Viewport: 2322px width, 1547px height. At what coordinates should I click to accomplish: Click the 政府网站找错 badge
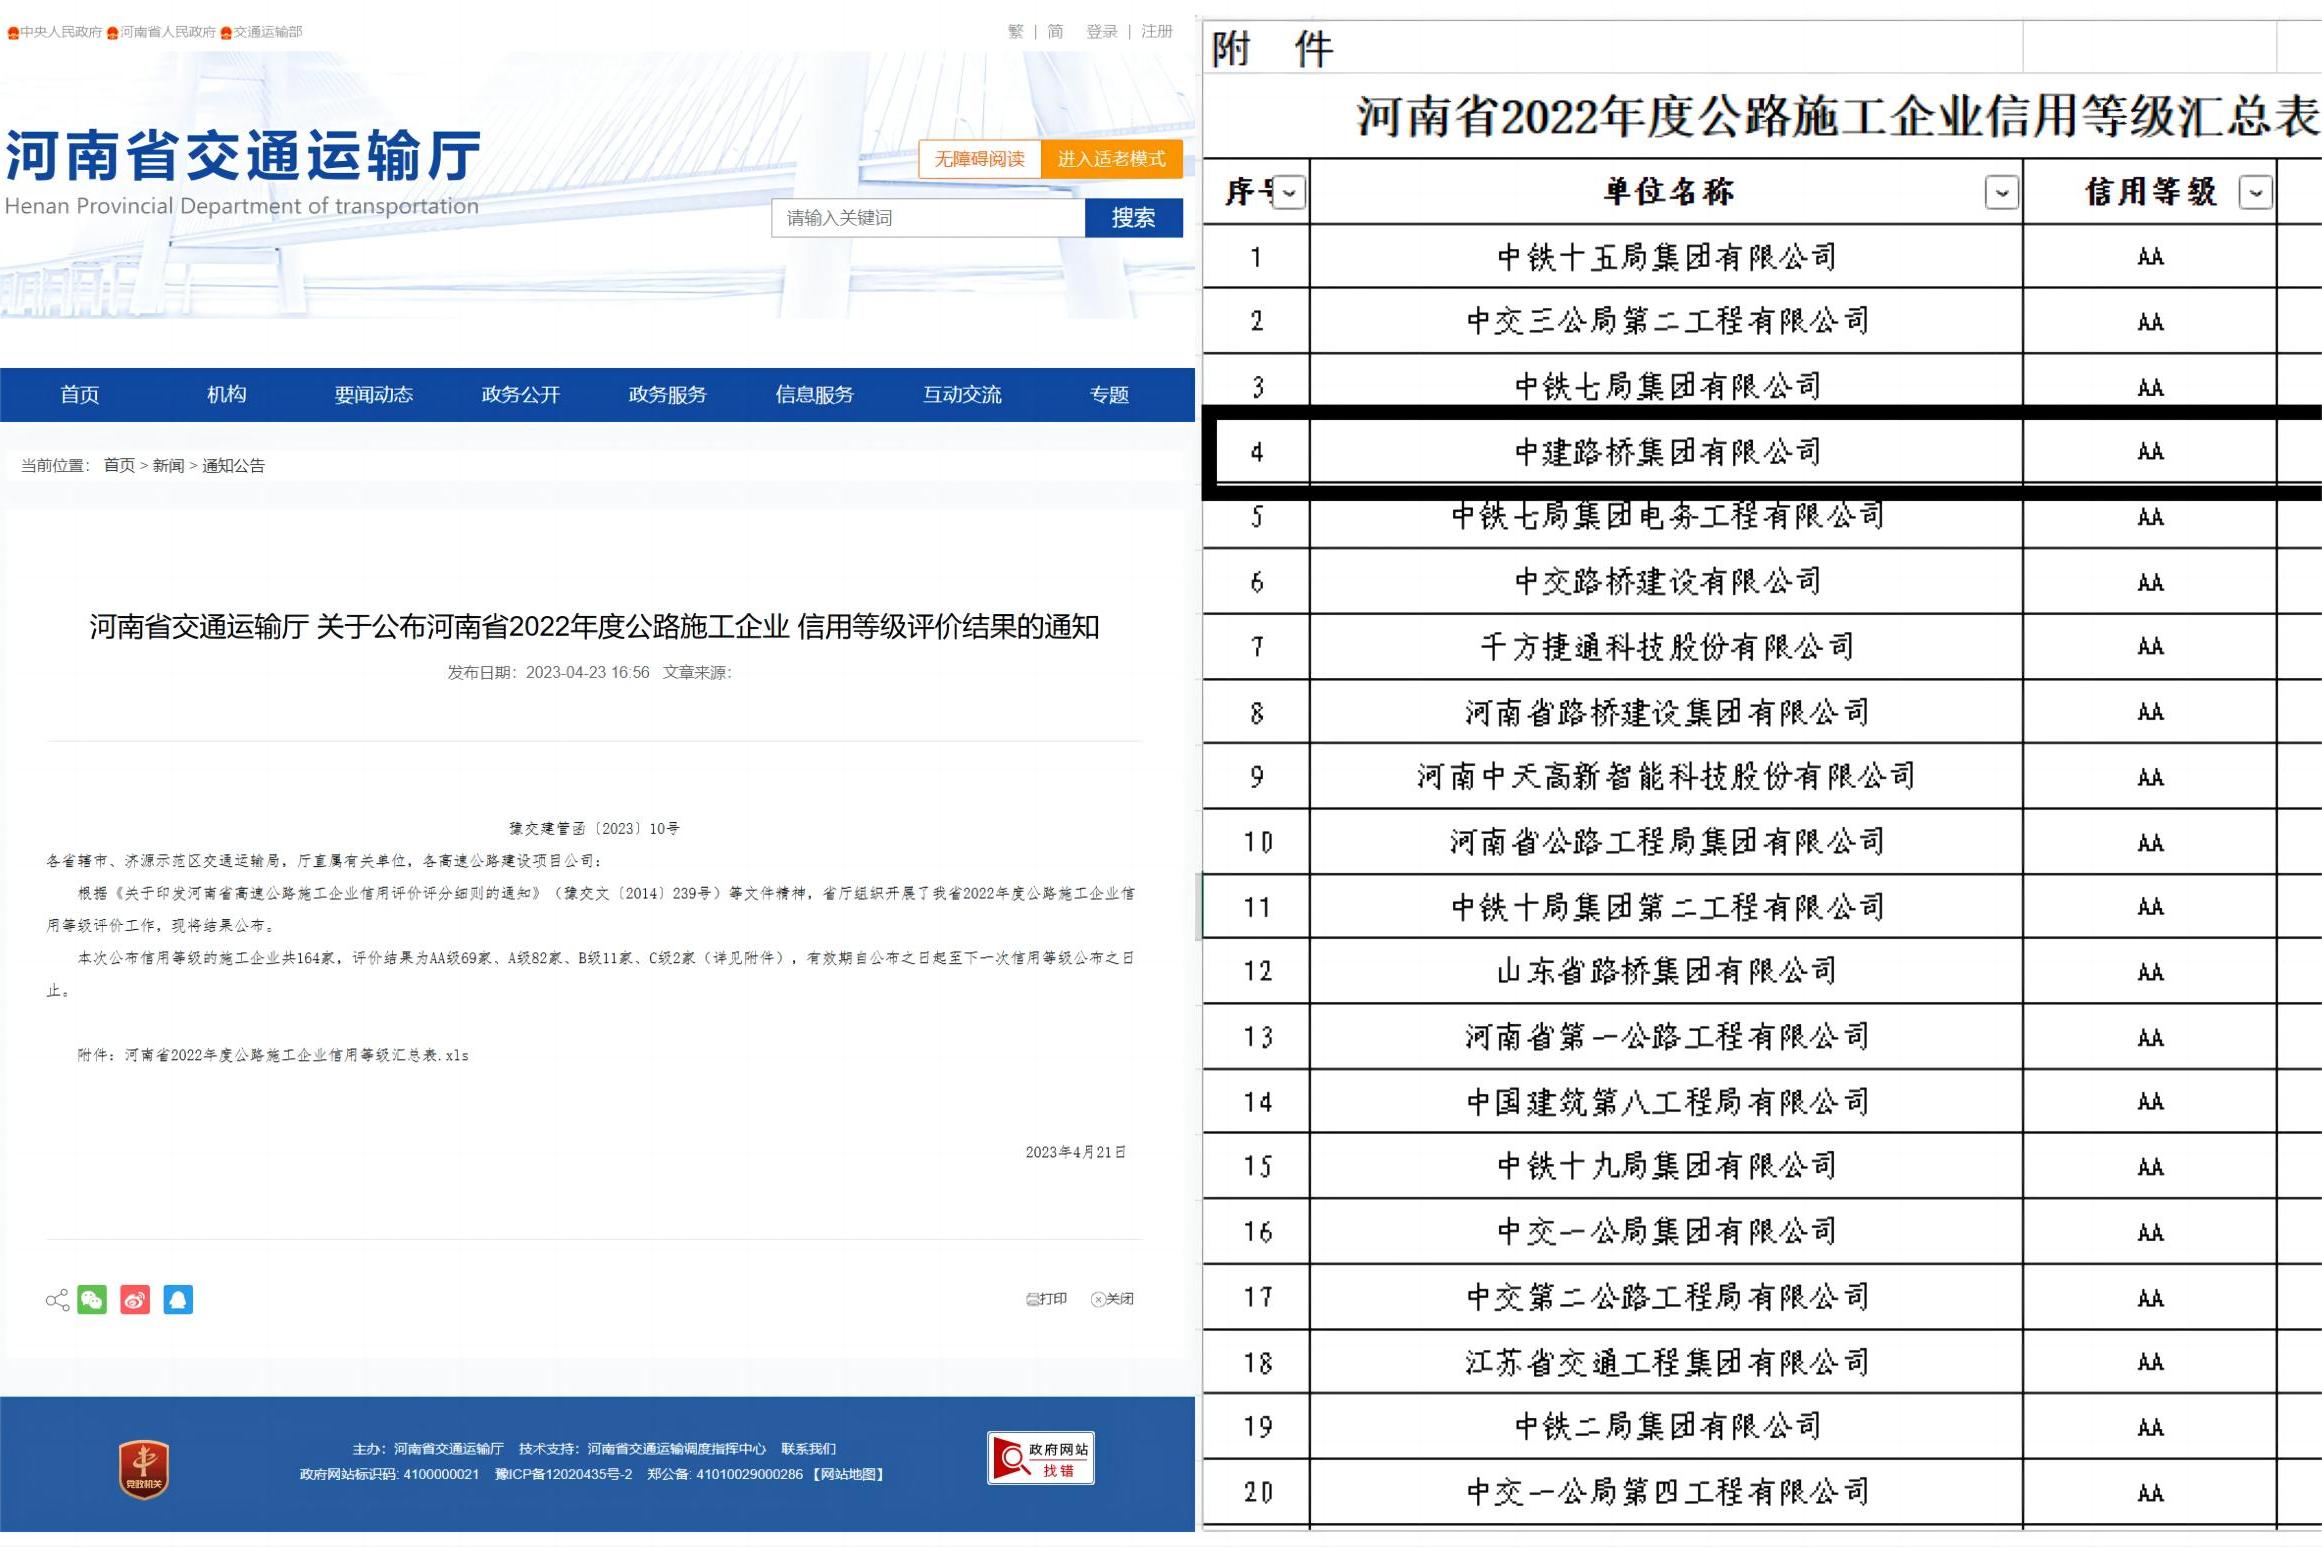(x=1041, y=1458)
